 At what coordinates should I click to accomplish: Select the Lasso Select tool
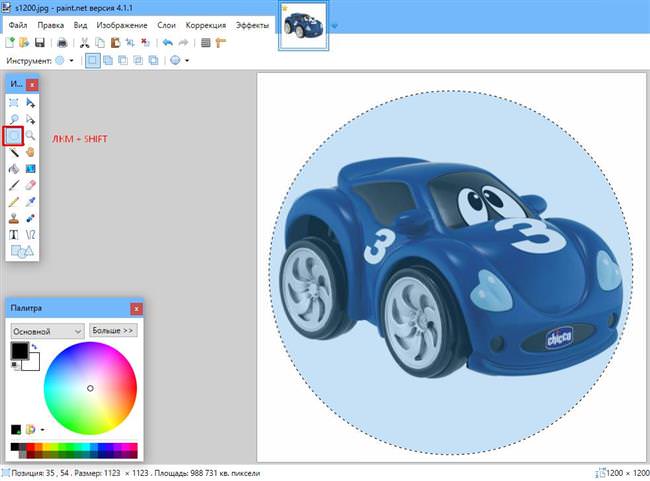(14, 119)
